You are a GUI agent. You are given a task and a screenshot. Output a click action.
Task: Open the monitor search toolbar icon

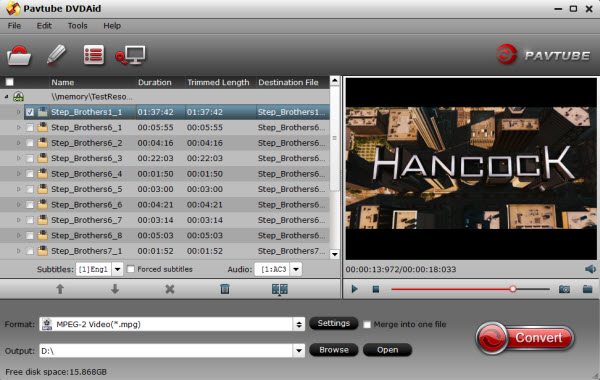point(130,55)
